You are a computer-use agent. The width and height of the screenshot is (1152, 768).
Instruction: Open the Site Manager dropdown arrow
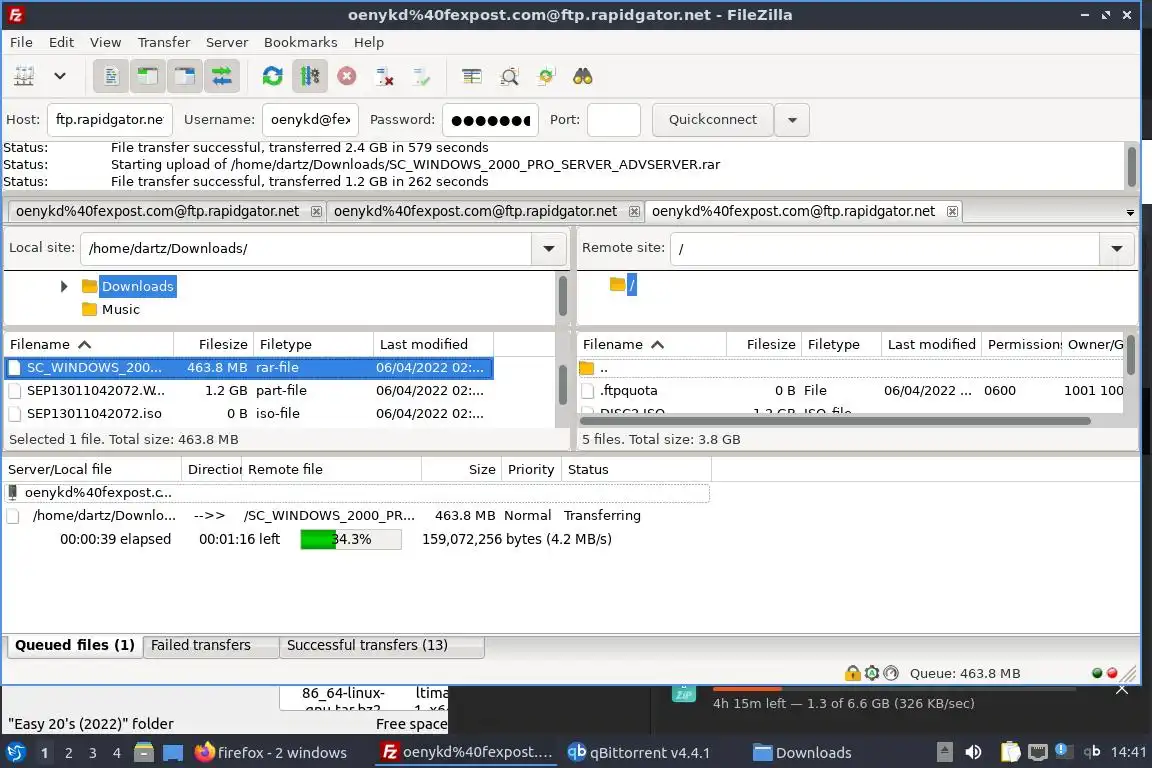(x=60, y=76)
